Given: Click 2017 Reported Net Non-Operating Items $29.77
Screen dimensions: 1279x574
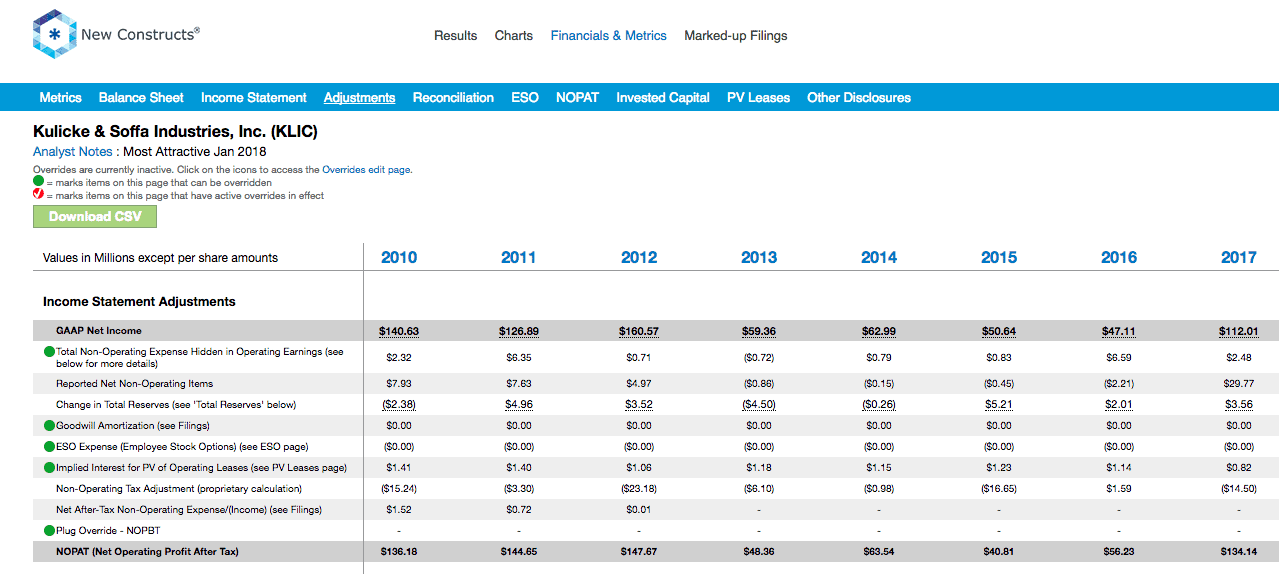Looking at the screenshot, I should tap(1239, 384).
